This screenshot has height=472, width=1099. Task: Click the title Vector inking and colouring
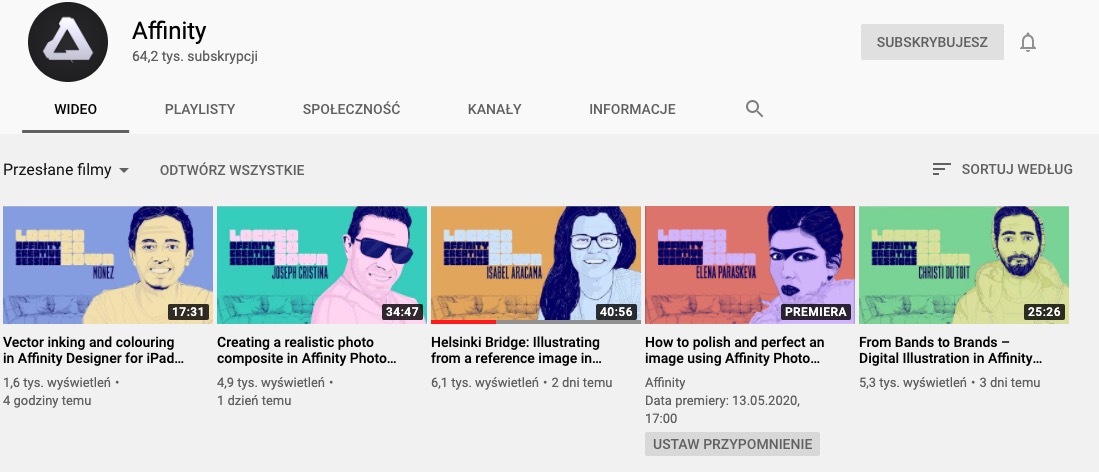[94, 351]
